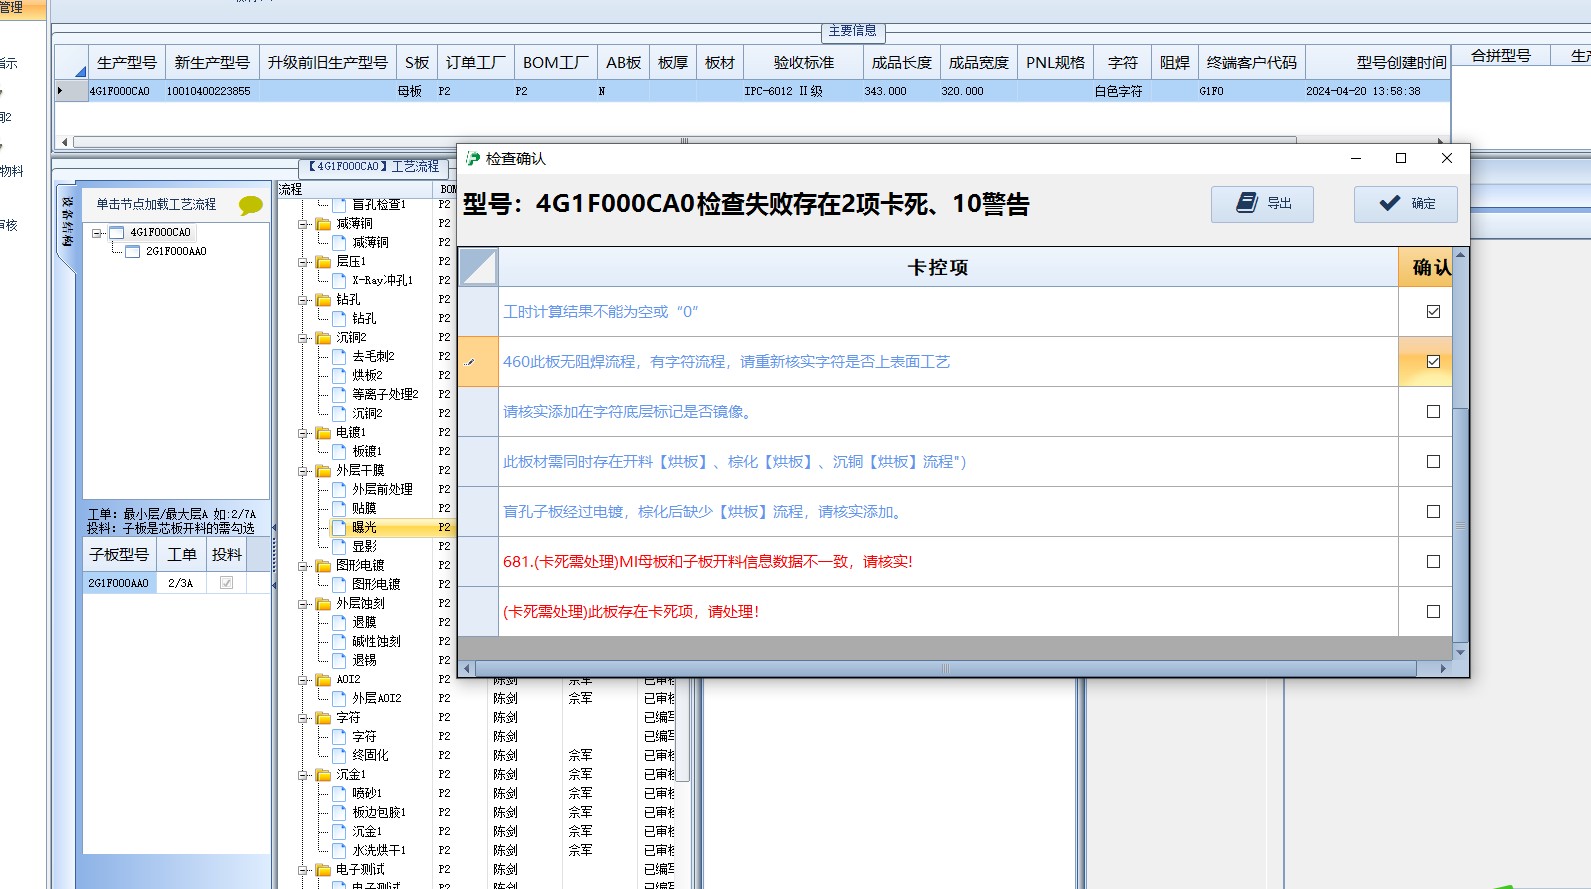Click the 4G1F000CA0 window icon in tree
This screenshot has height=889, width=1591.
116,233
